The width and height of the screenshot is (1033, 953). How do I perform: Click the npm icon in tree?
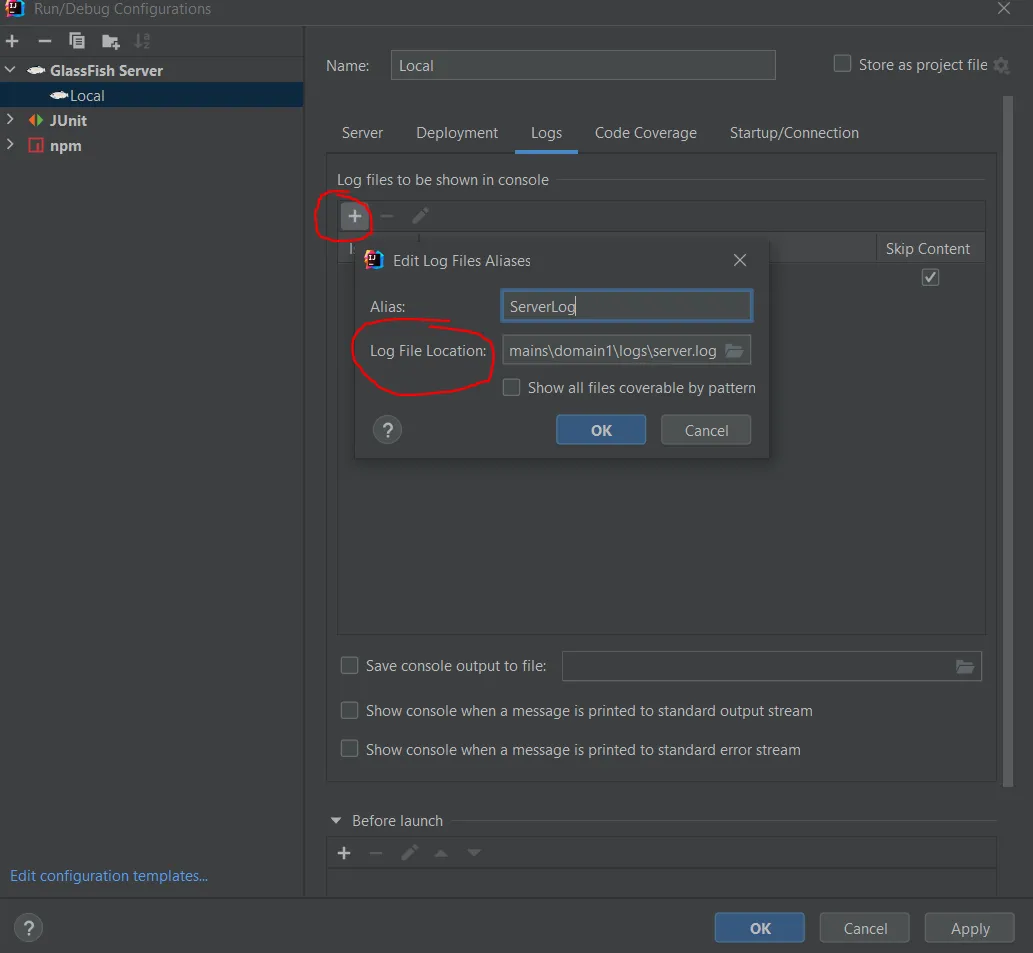tap(36, 146)
